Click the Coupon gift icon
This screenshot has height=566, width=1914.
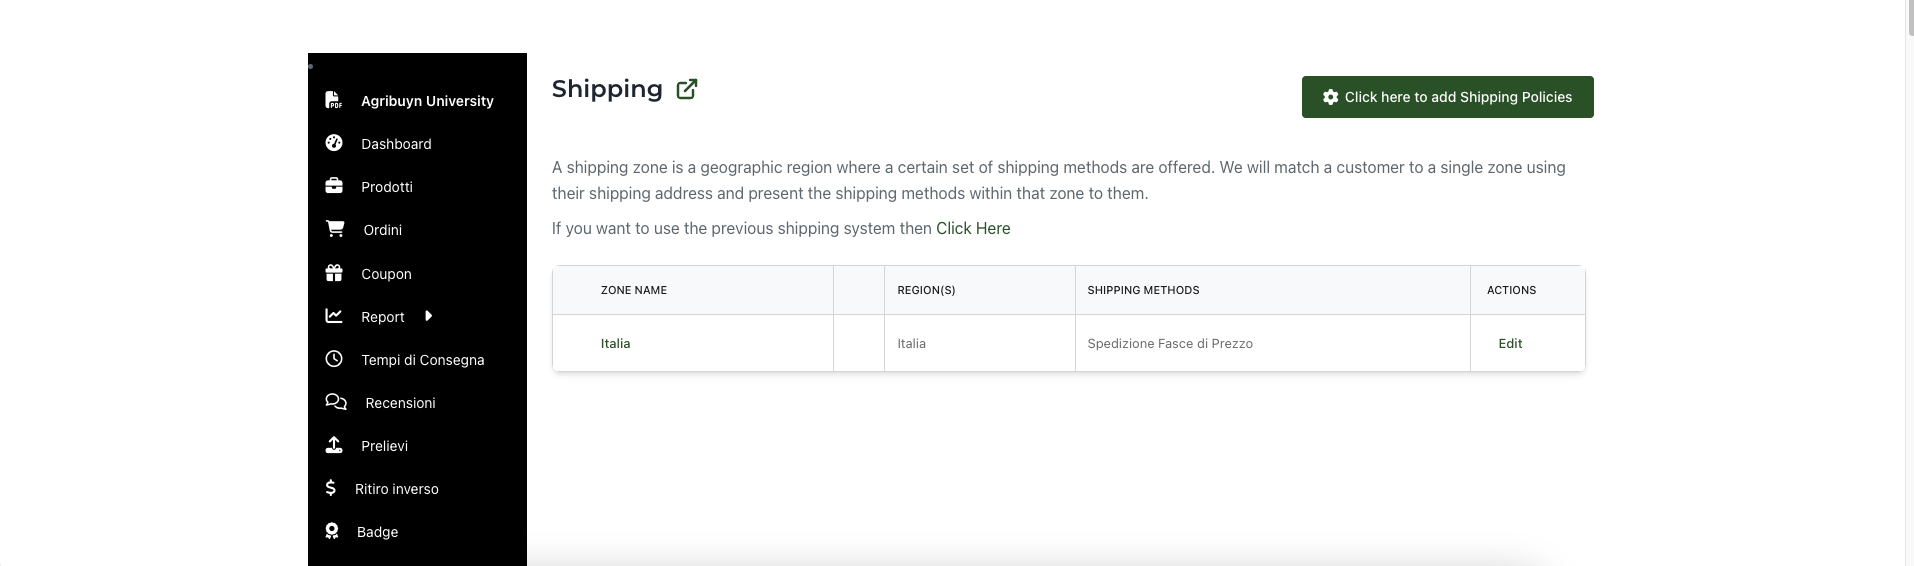[334, 273]
